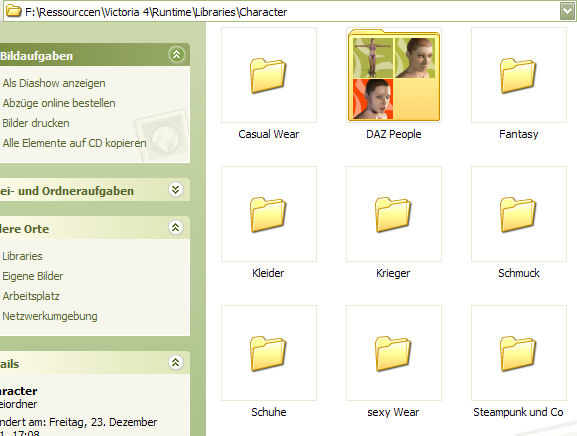The height and width of the screenshot is (436, 577).
Task: Click 'Als Diashow anzeigen' link
Action: [x=54, y=83]
